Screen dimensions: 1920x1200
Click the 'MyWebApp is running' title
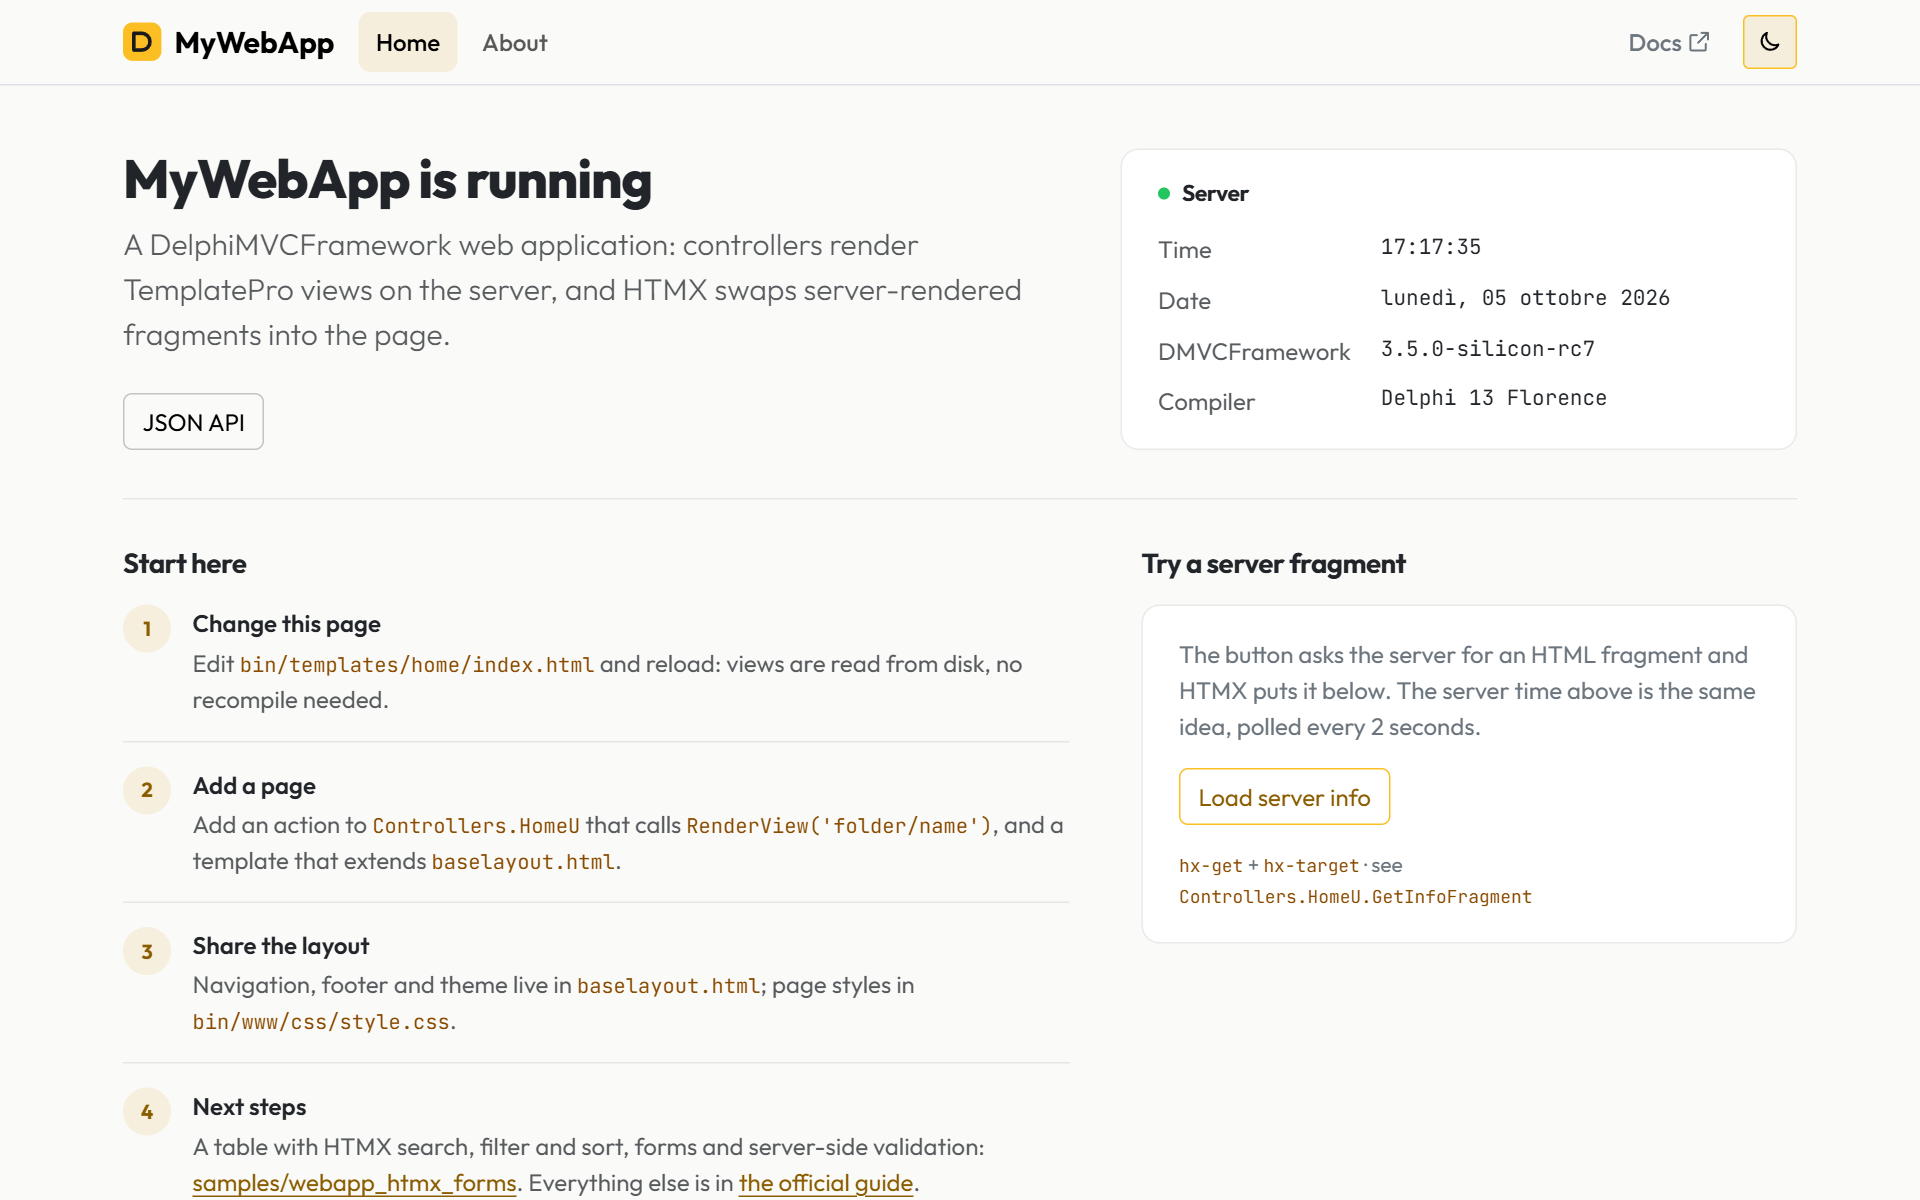pos(387,181)
